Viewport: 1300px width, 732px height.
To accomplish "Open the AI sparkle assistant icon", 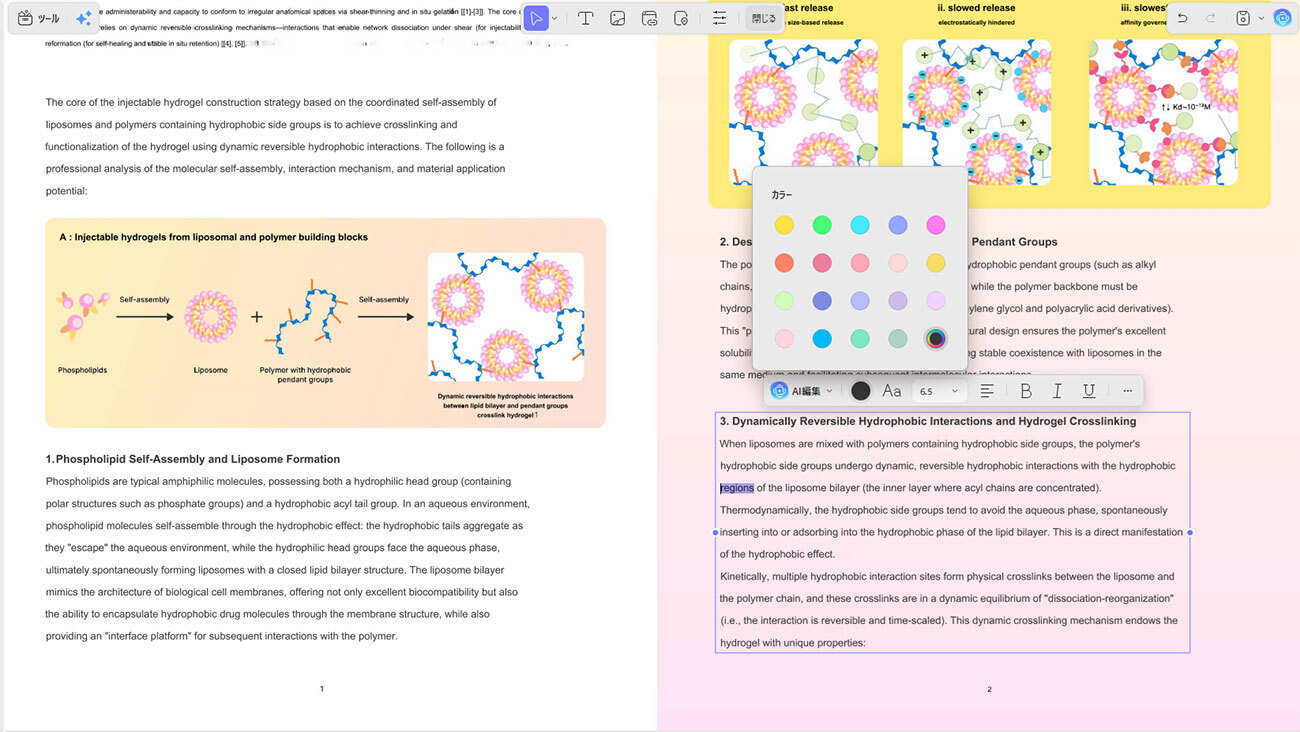I will [84, 18].
